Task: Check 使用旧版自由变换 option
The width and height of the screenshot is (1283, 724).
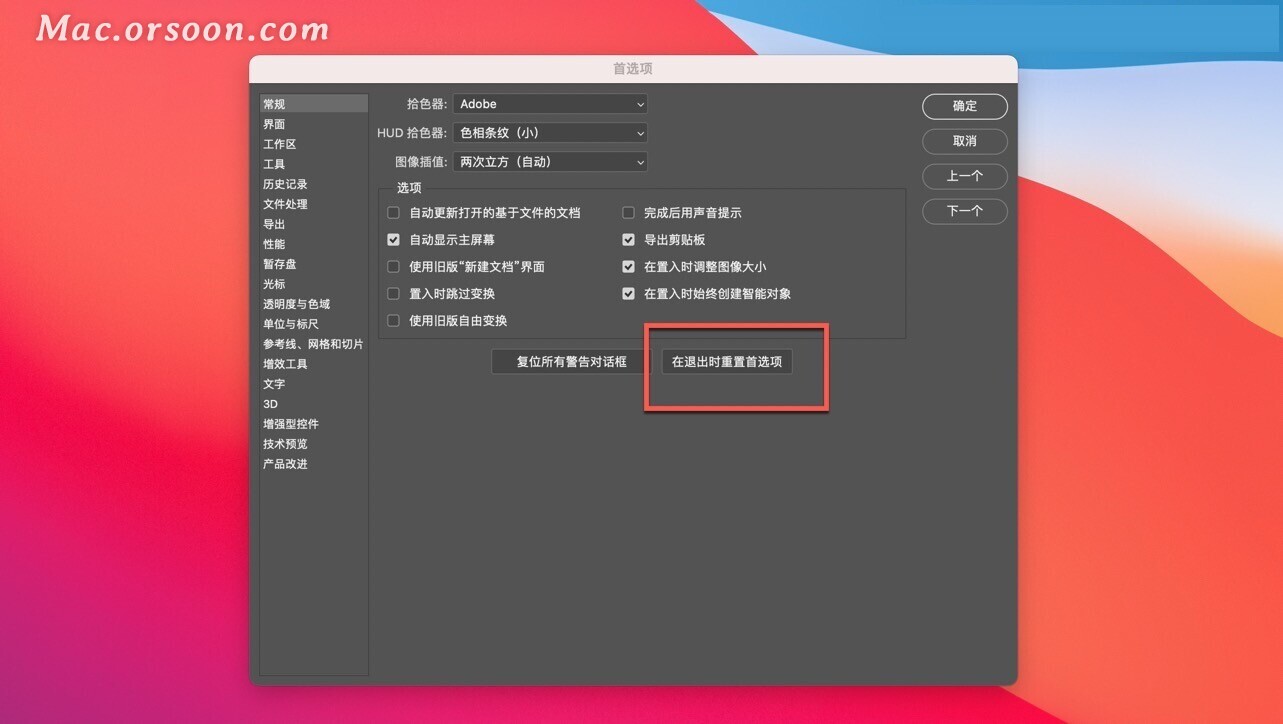Action: point(393,321)
